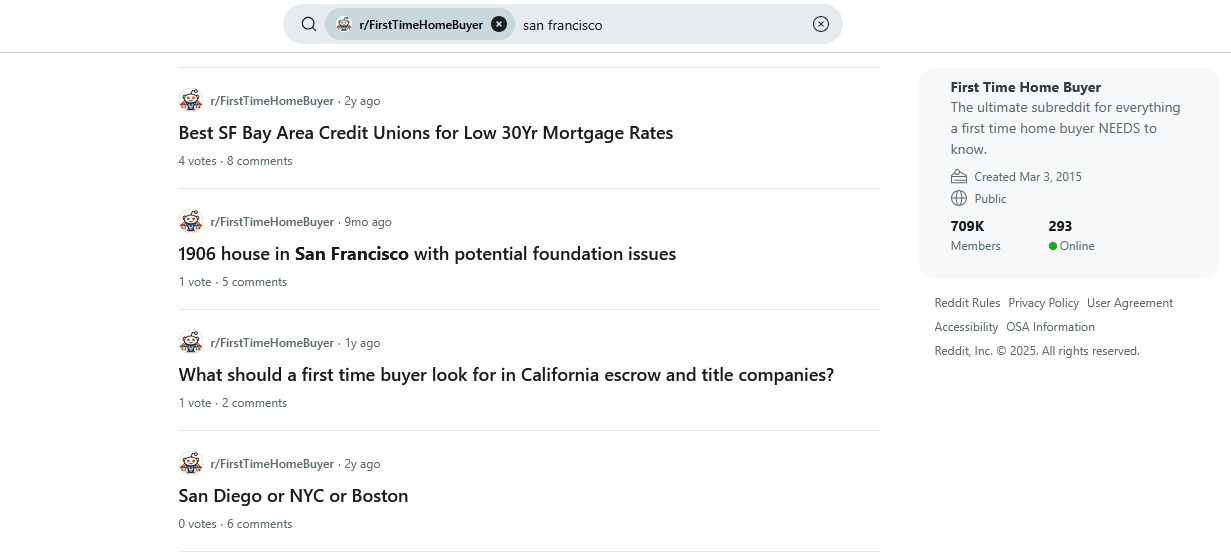Click the subreddit avatar on Credit Unions post
1231x560 pixels.
[191, 100]
